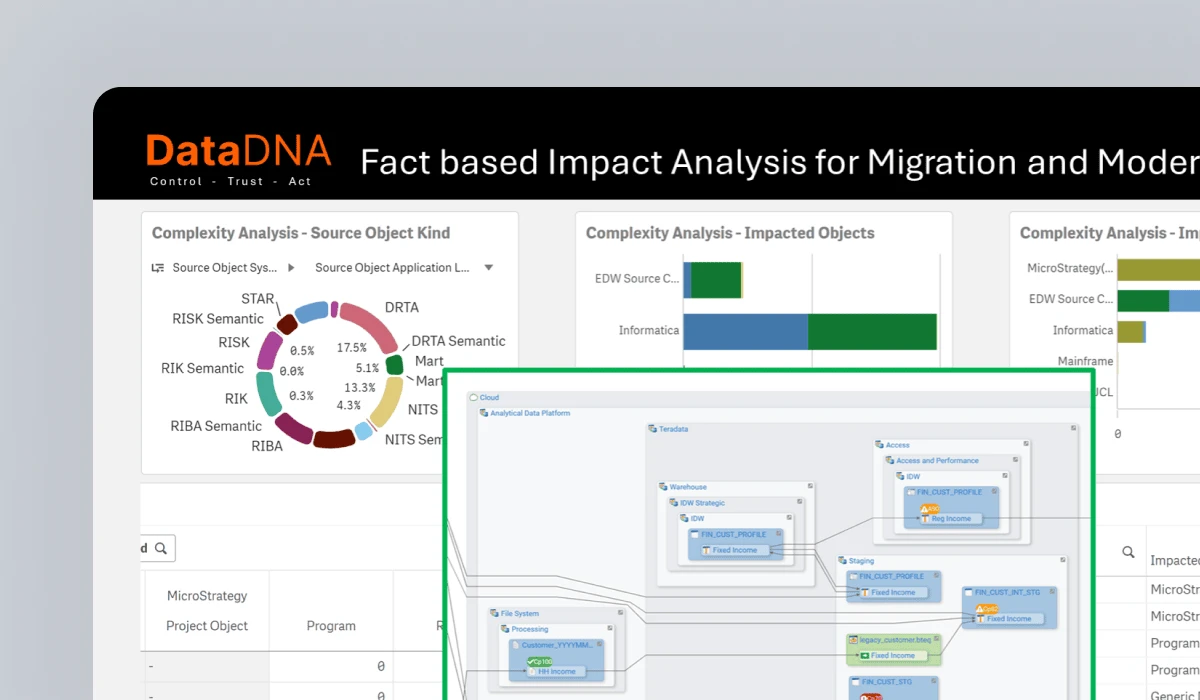Viewport: 1200px width, 700px height.
Task: Click the RIBA Semantic legend label
Action: 216,426
